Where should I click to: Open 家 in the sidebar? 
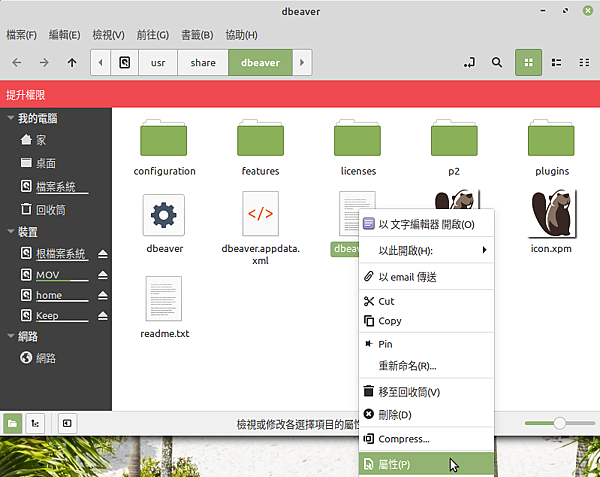pos(56,140)
